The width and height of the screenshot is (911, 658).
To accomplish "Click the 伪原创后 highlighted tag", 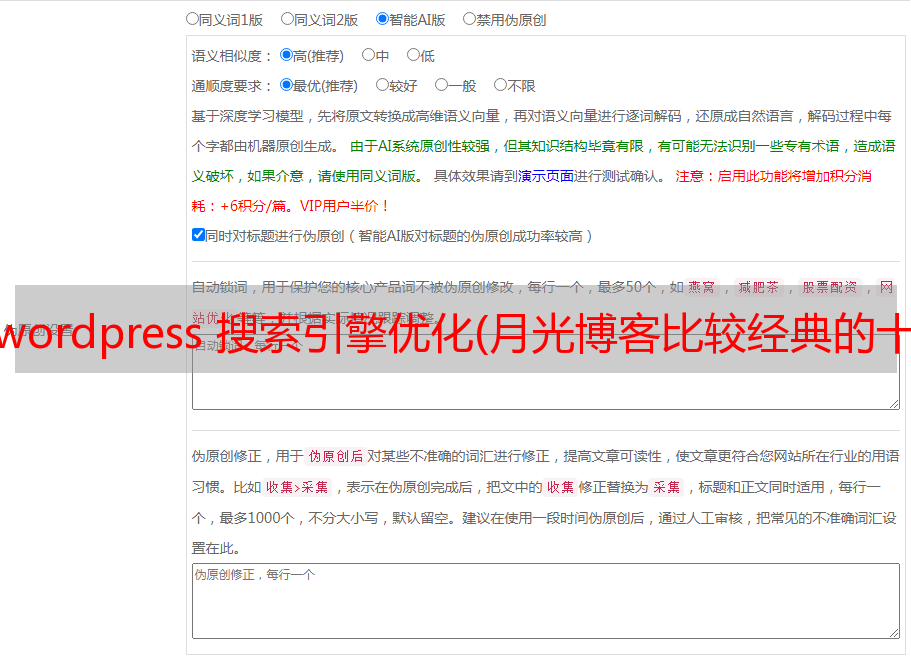I will [x=336, y=456].
